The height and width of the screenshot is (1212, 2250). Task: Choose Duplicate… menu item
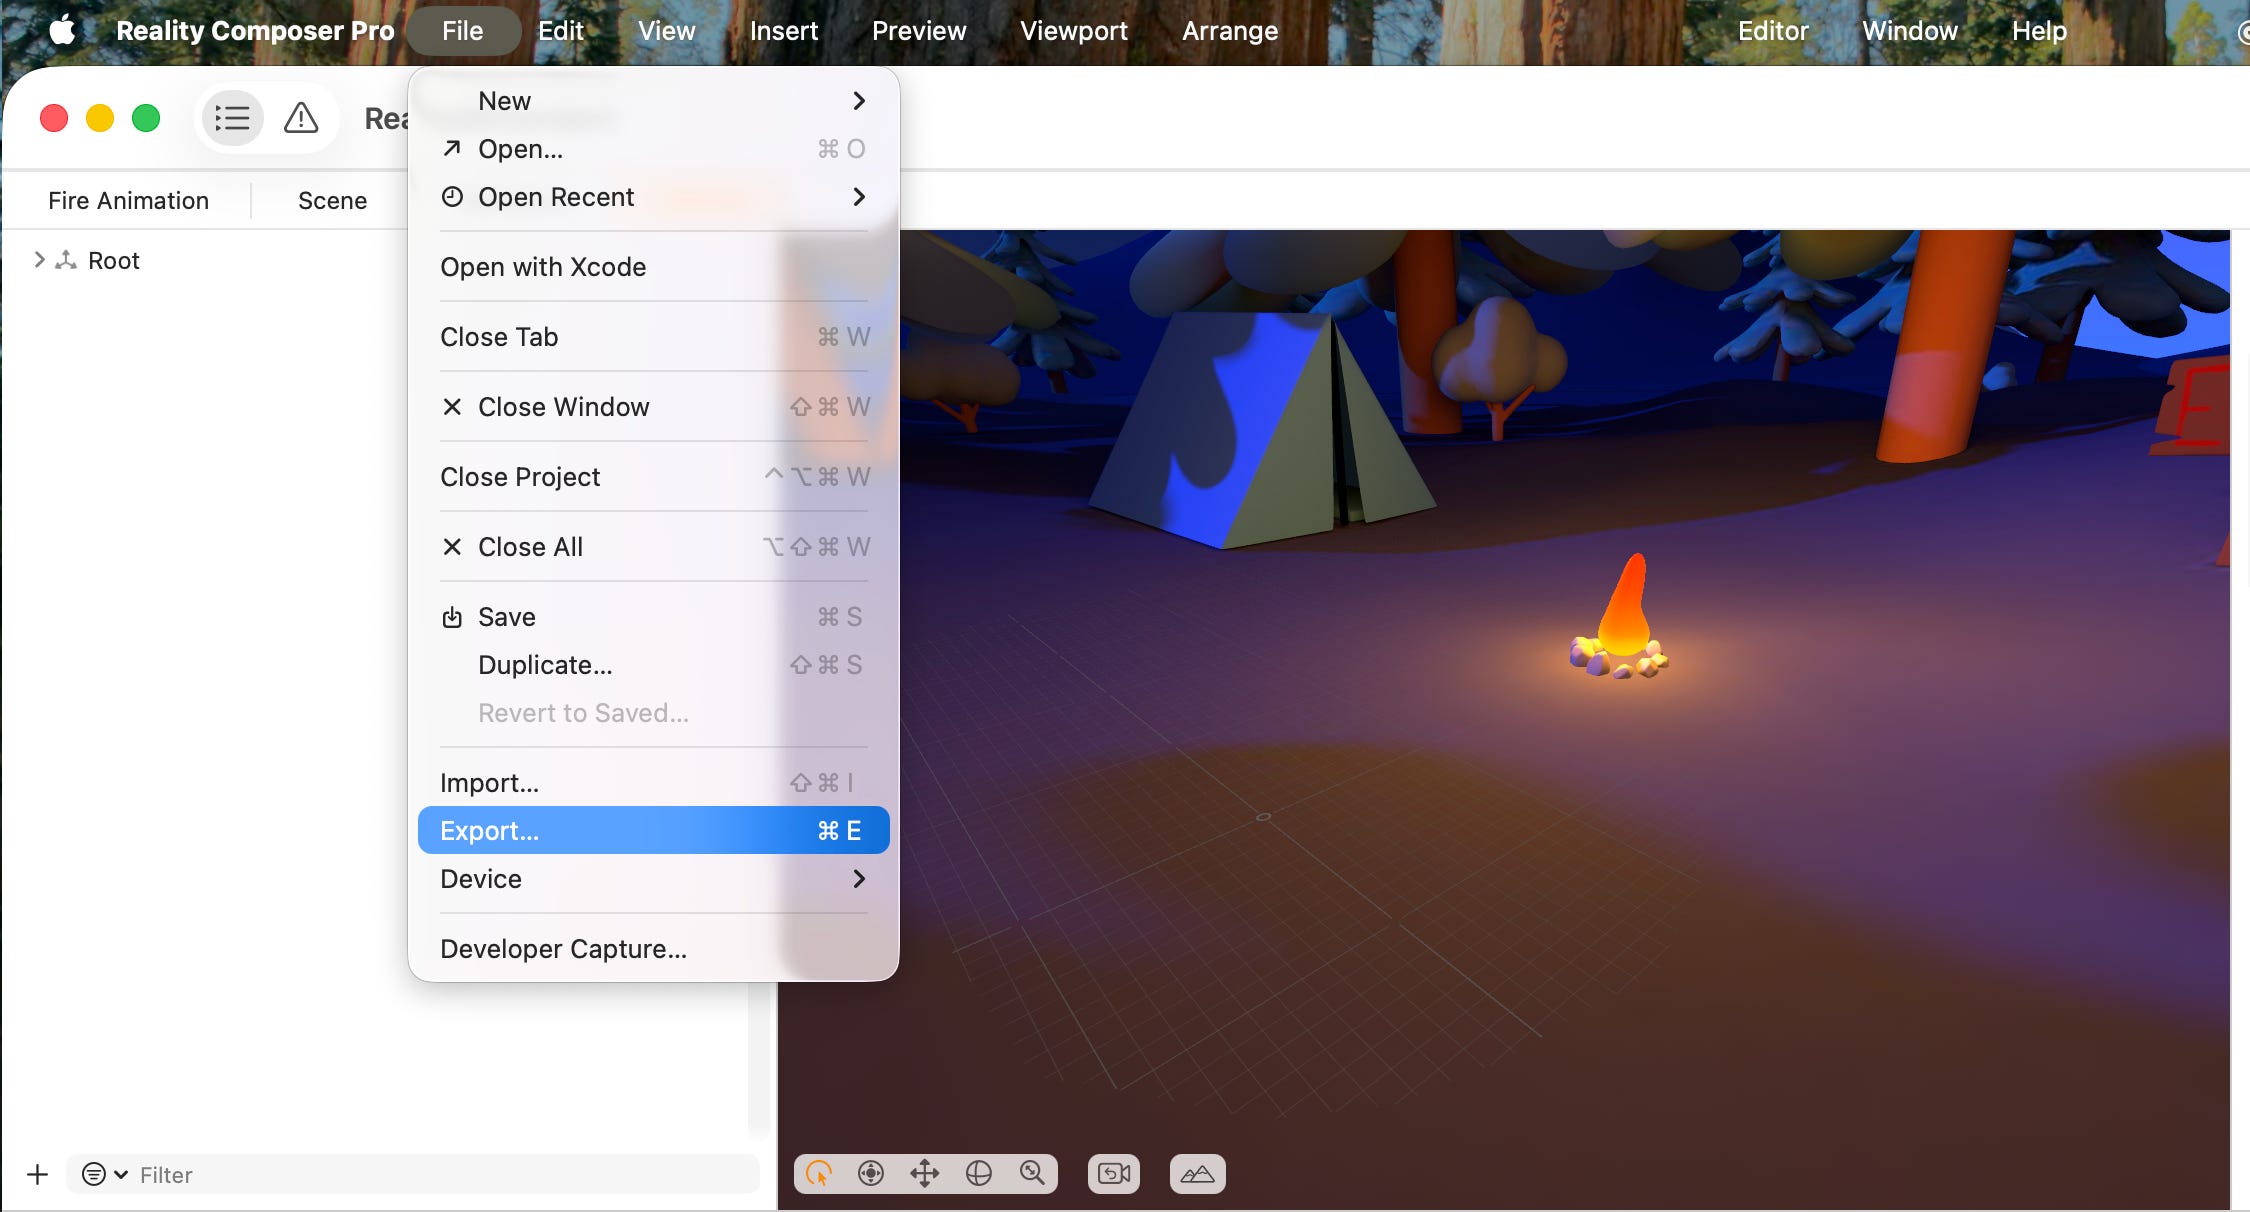click(654, 665)
